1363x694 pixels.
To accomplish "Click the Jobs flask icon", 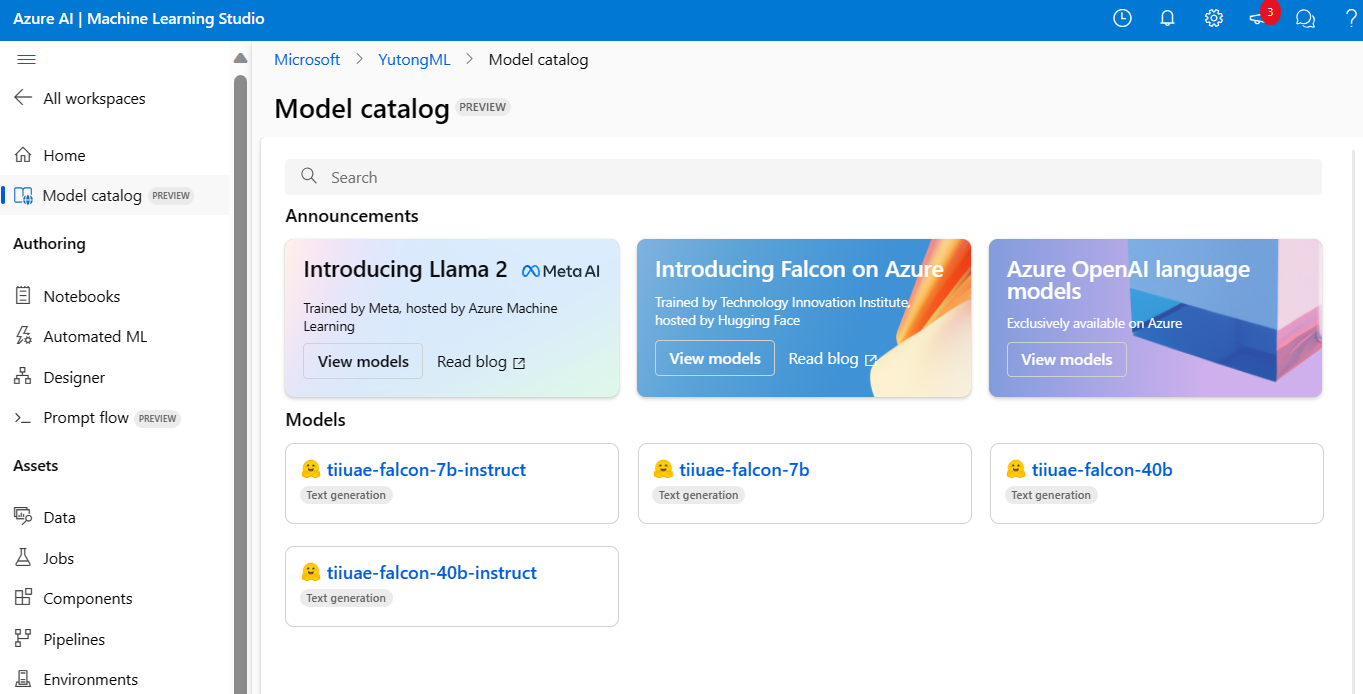I will [x=23, y=558].
